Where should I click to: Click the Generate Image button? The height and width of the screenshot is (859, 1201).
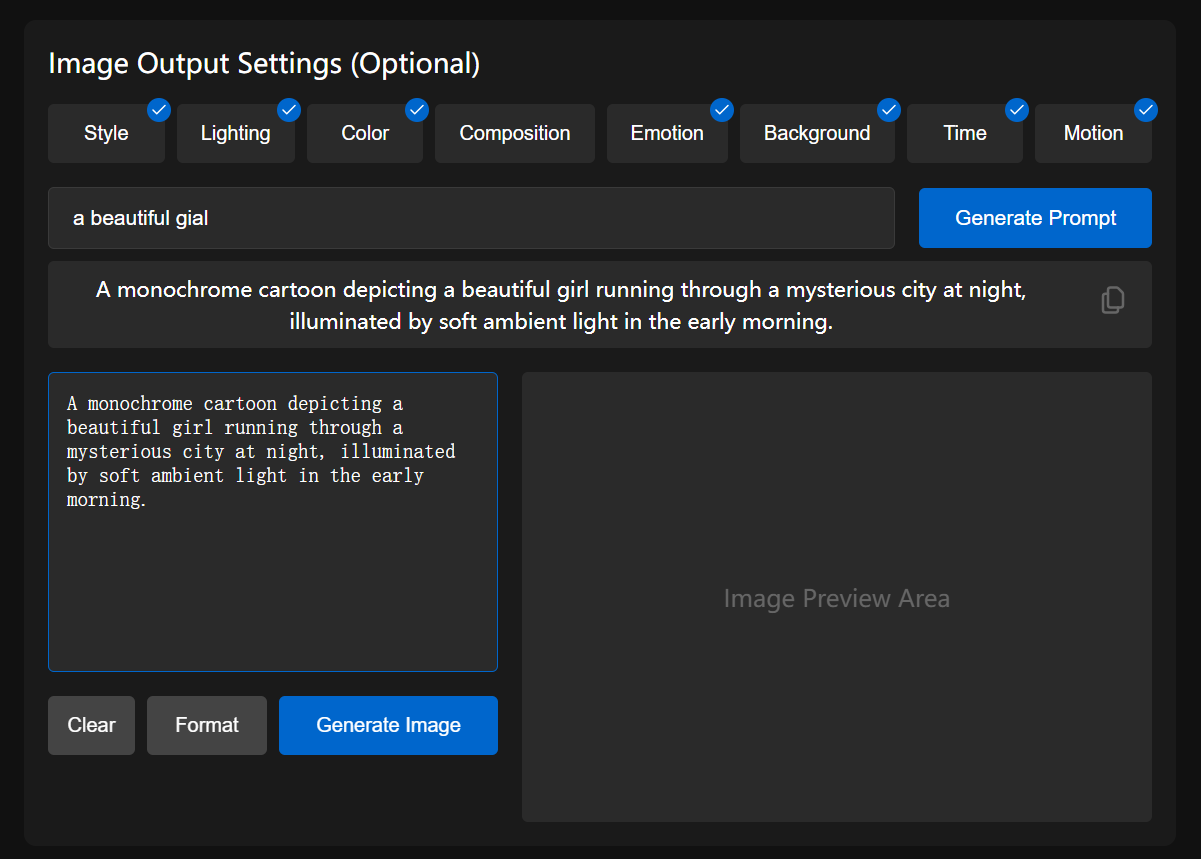pyautogui.click(x=388, y=725)
